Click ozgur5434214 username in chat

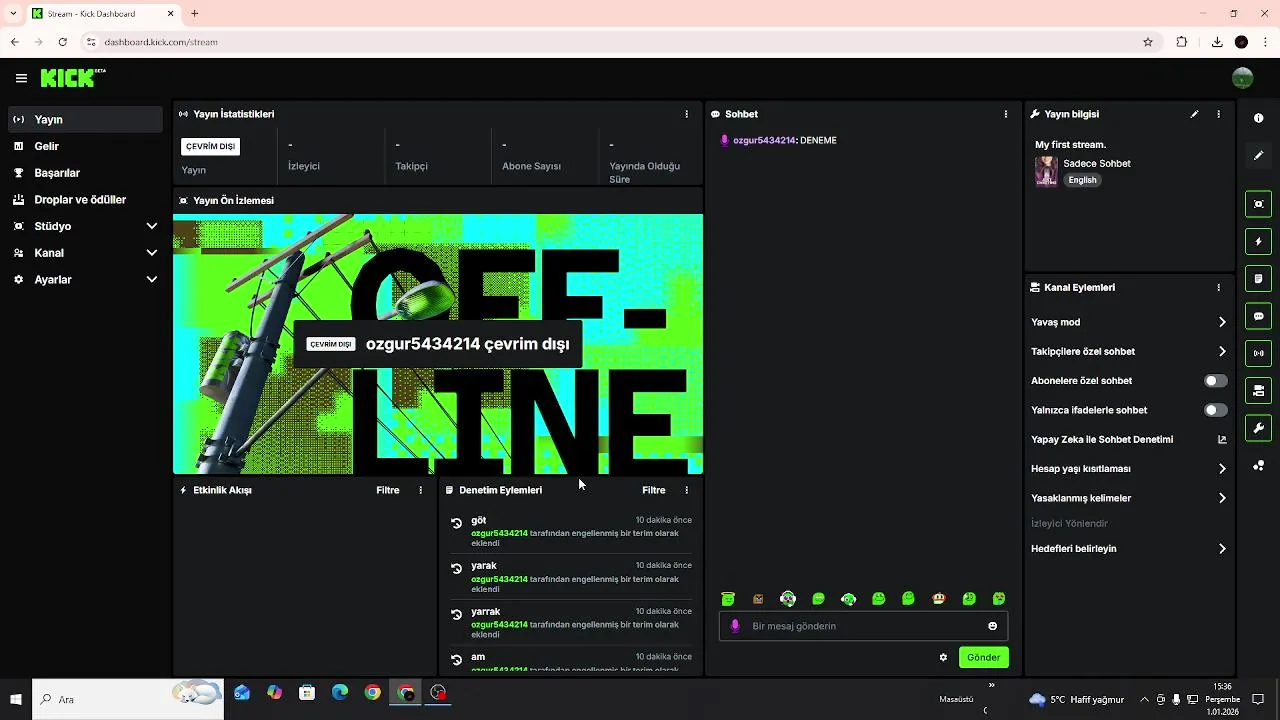coord(764,140)
